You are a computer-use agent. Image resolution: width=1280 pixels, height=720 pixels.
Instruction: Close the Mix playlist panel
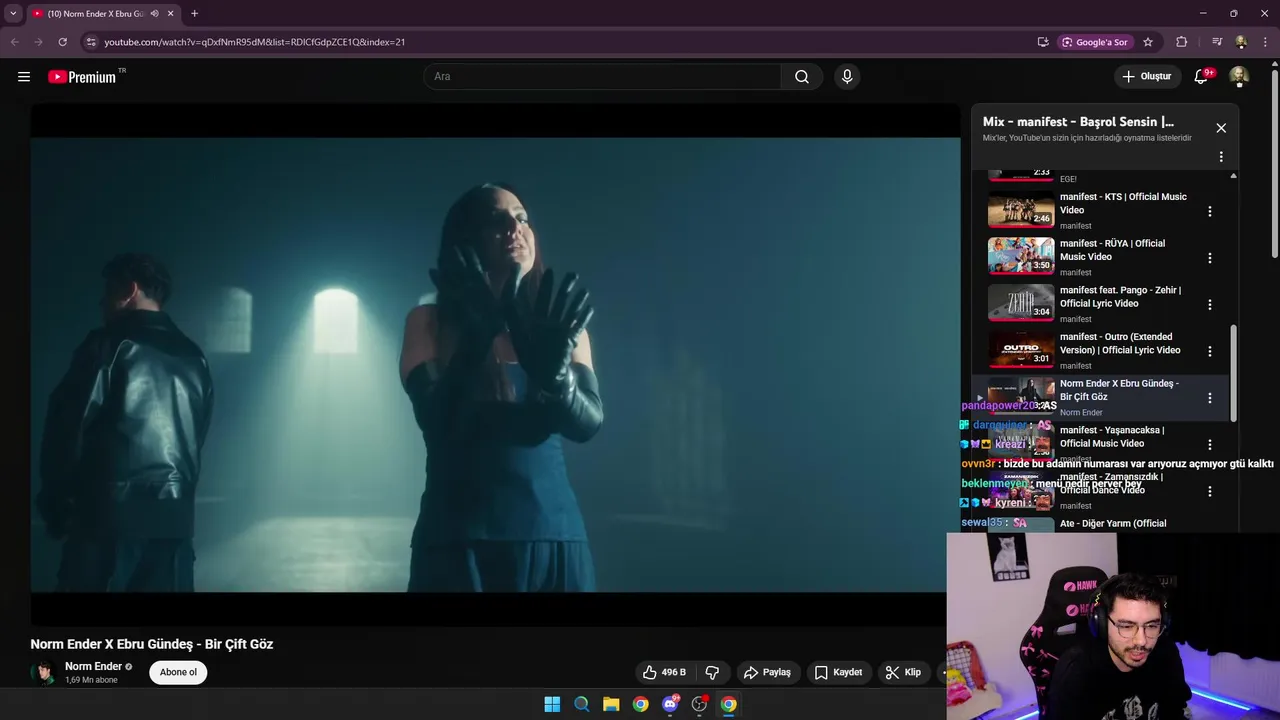click(x=1221, y=128)
